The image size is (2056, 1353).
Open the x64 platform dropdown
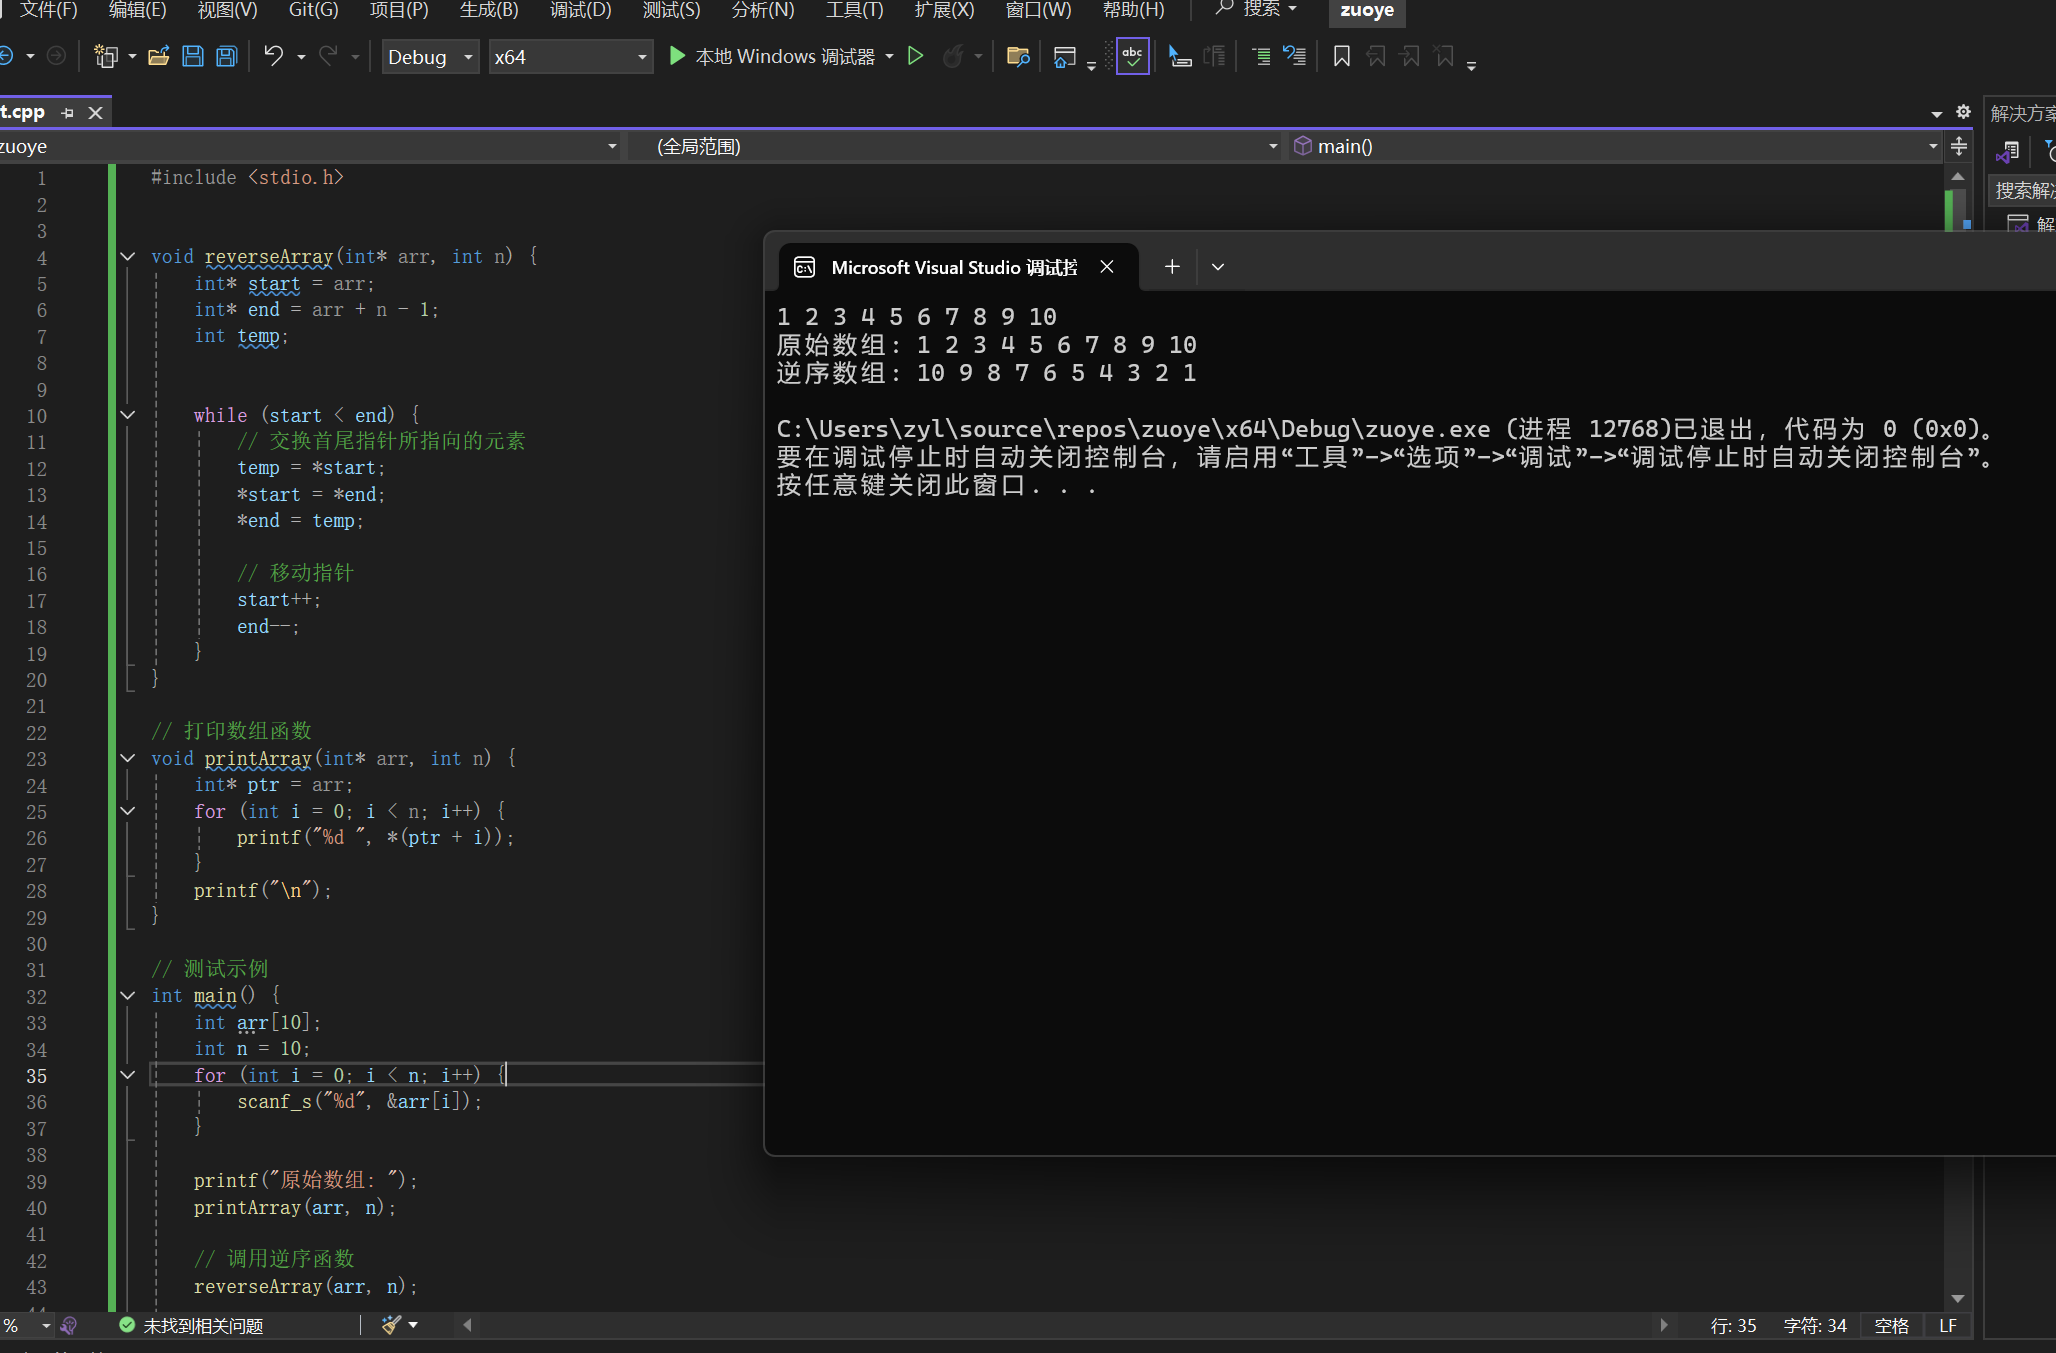(x=570, y=57)
